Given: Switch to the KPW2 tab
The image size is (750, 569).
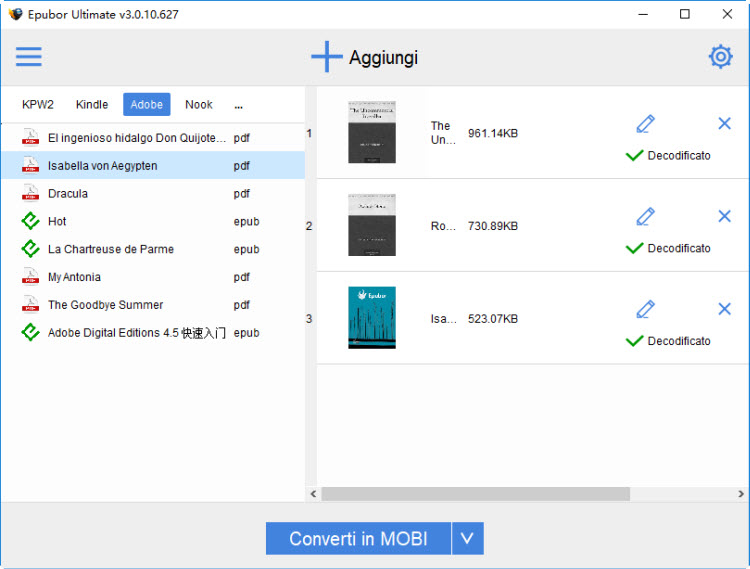Looking at the screenshot, I should tap(38, 104).
